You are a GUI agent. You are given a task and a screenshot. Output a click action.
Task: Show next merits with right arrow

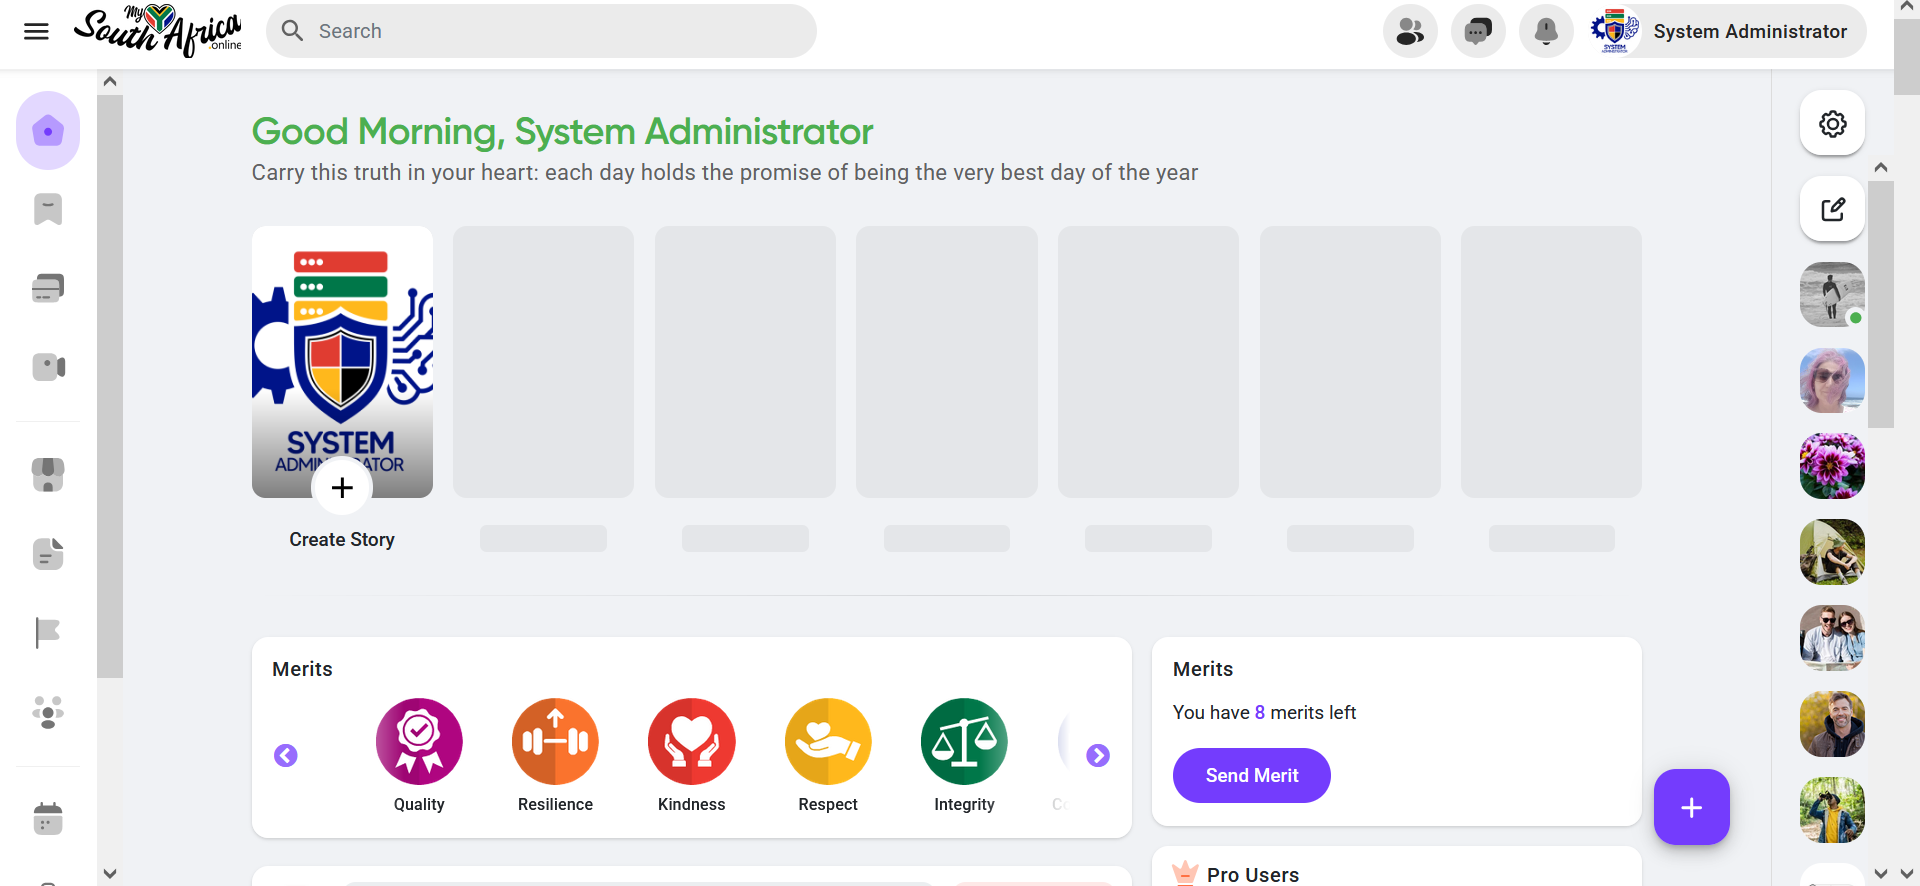pyautogui.click(x=1098, y=755)
